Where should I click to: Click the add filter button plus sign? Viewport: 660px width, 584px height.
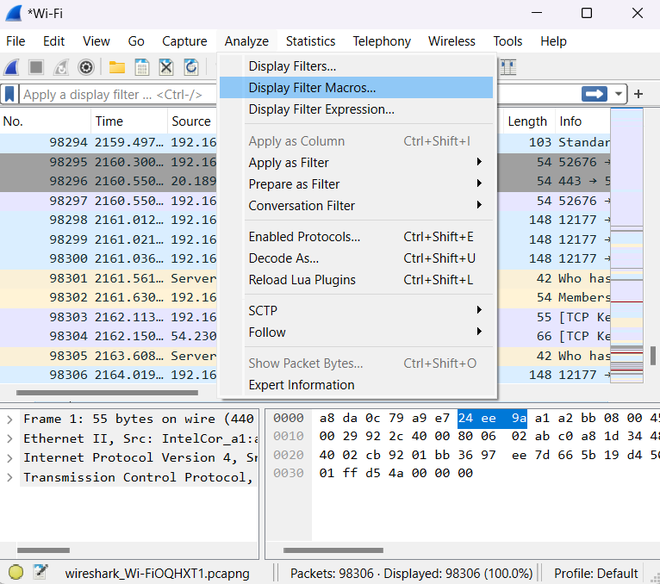tap(639, 94)
